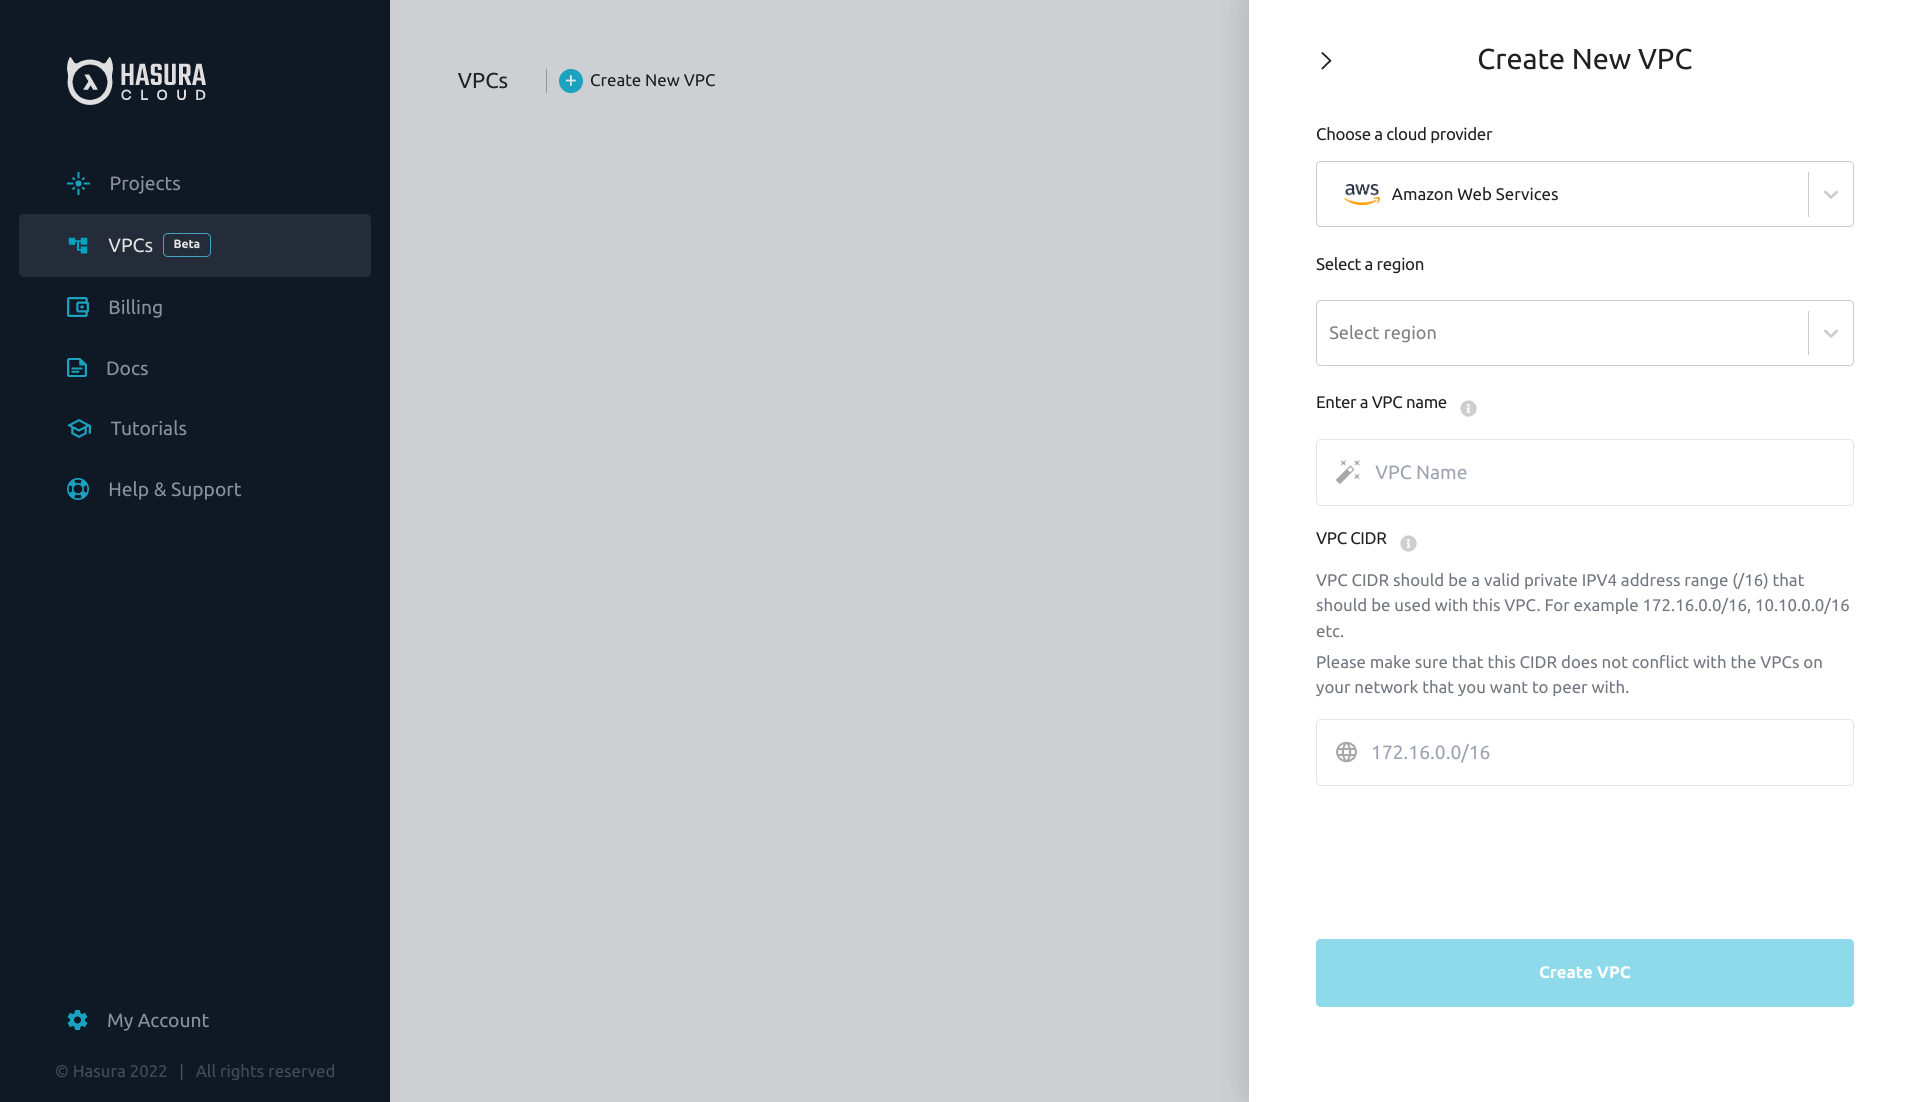Open Help & Support icon

(x=78, y=489)
